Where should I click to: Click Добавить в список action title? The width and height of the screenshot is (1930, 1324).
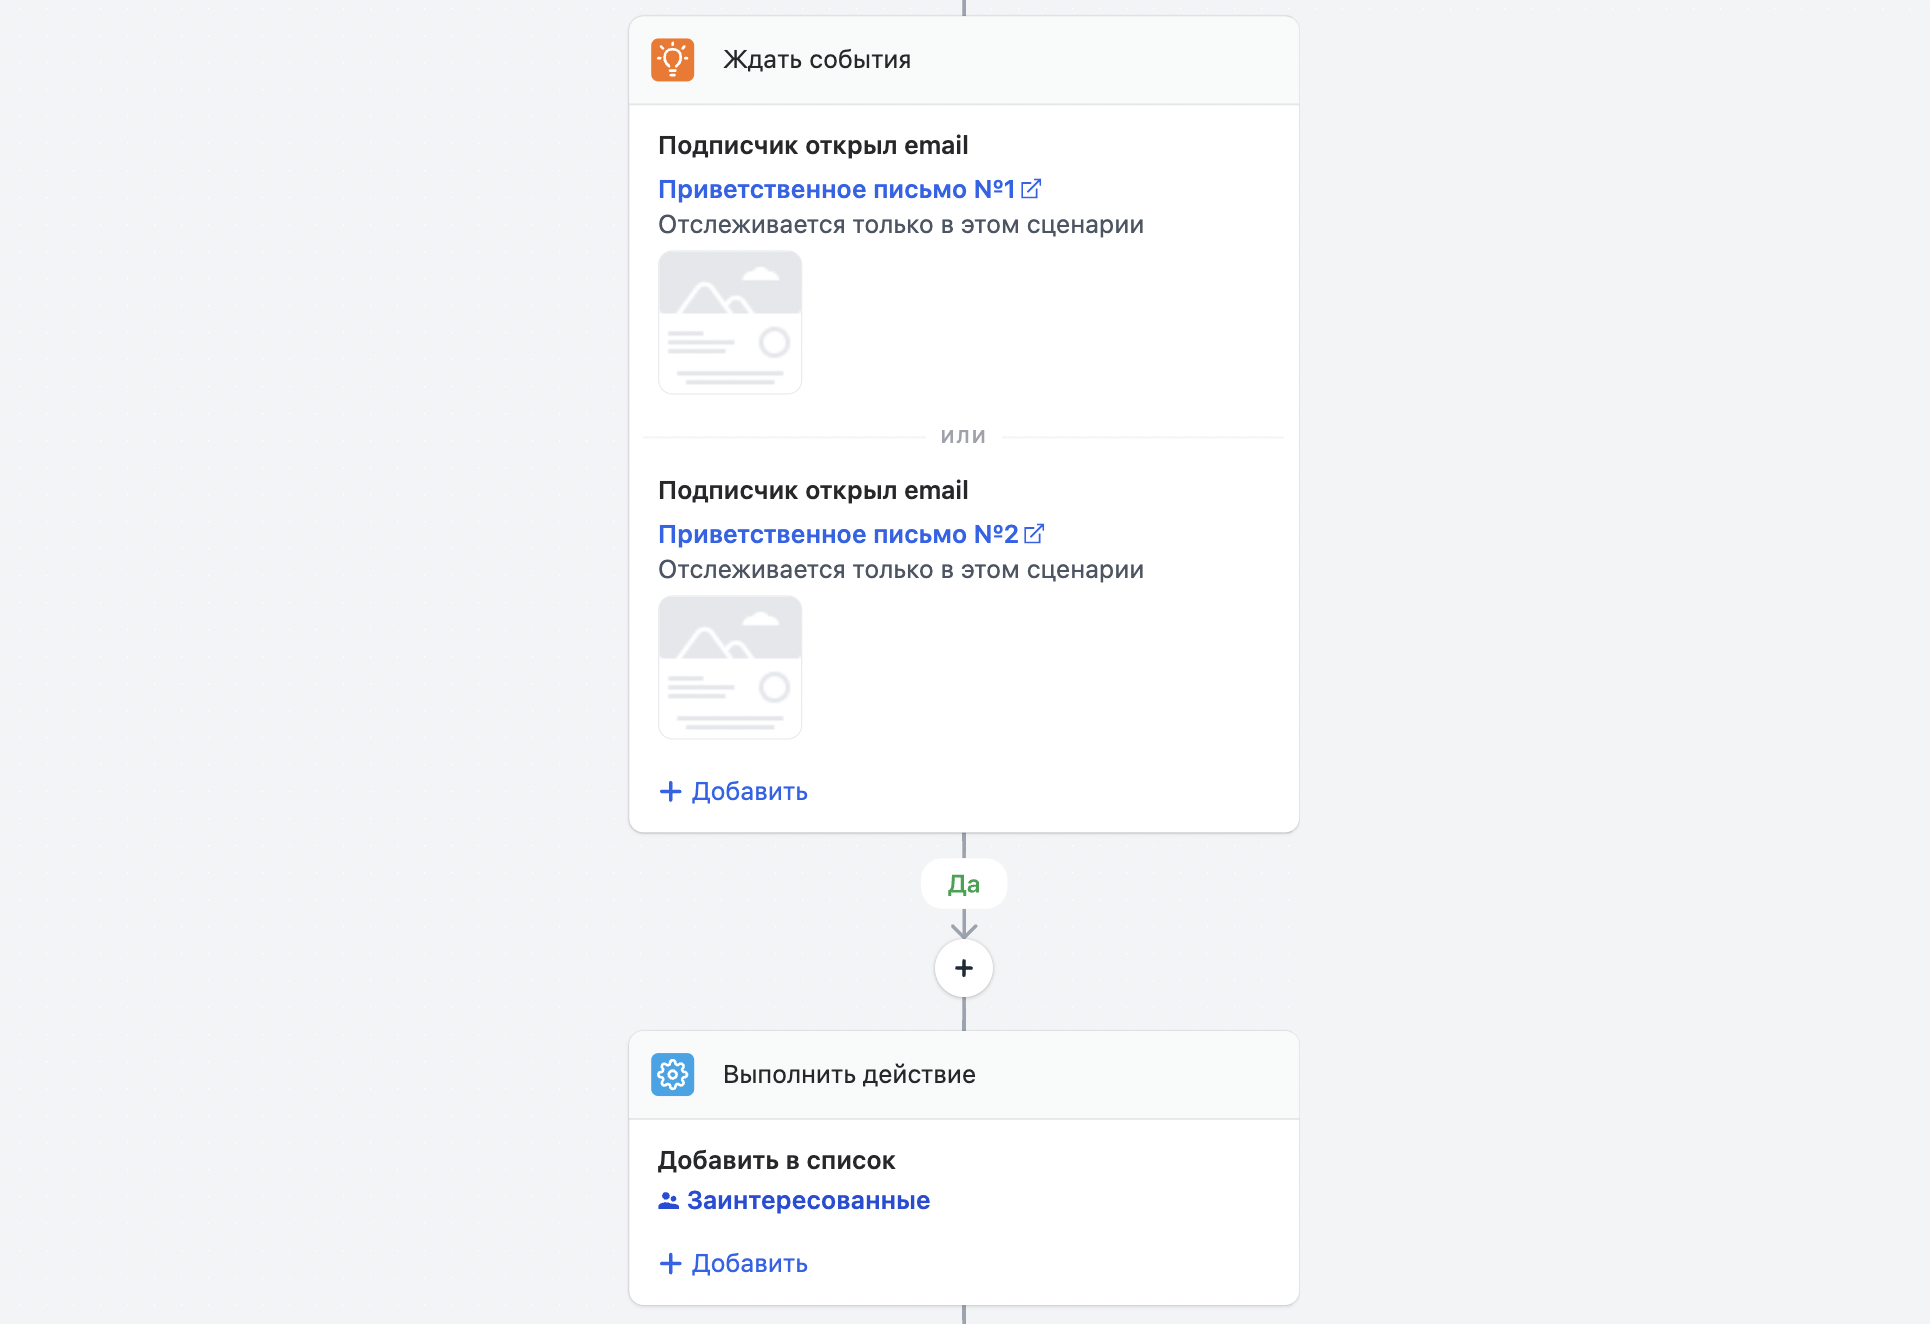point(776,1161)
